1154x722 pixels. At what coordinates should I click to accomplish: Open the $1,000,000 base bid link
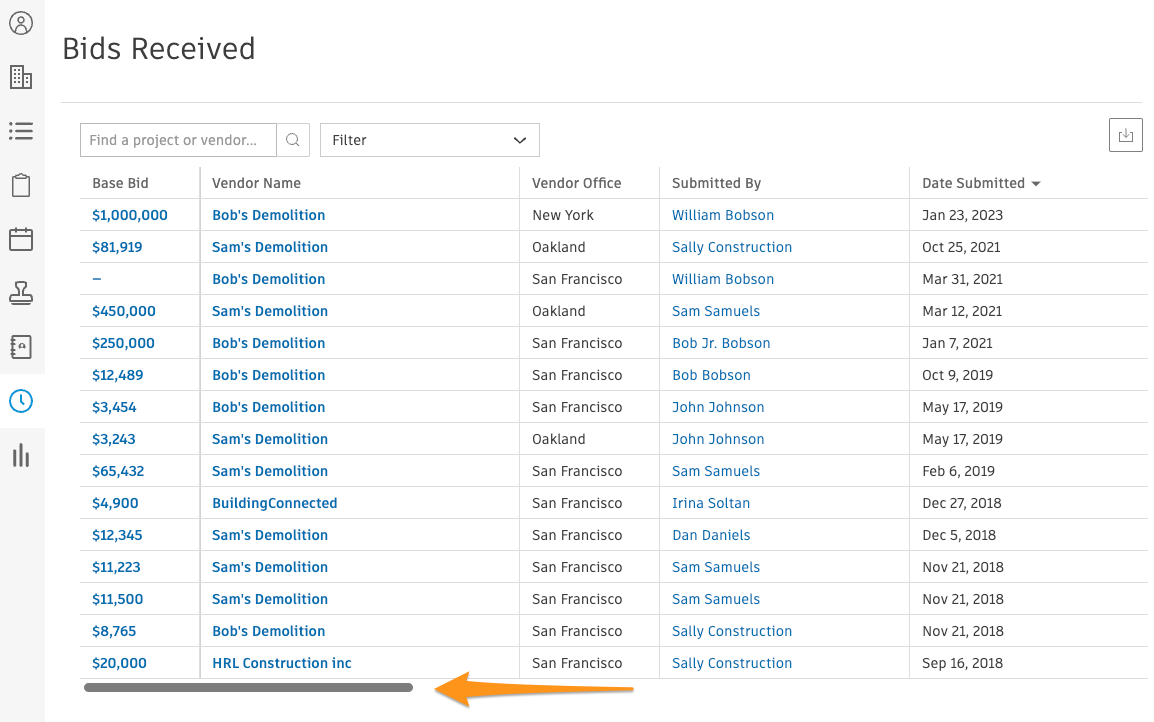click(130, 215)
